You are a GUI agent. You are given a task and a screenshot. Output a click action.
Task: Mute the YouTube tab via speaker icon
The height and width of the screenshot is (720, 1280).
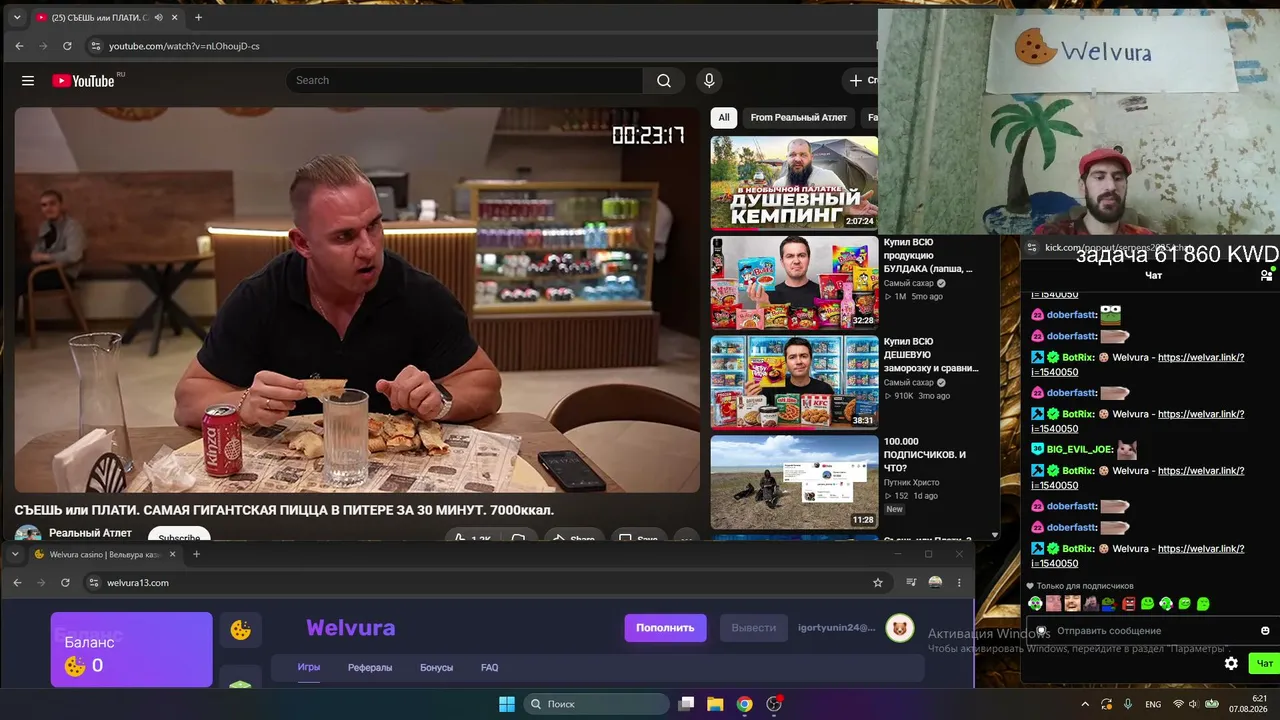pyautogui.click(x=158, y=17)
